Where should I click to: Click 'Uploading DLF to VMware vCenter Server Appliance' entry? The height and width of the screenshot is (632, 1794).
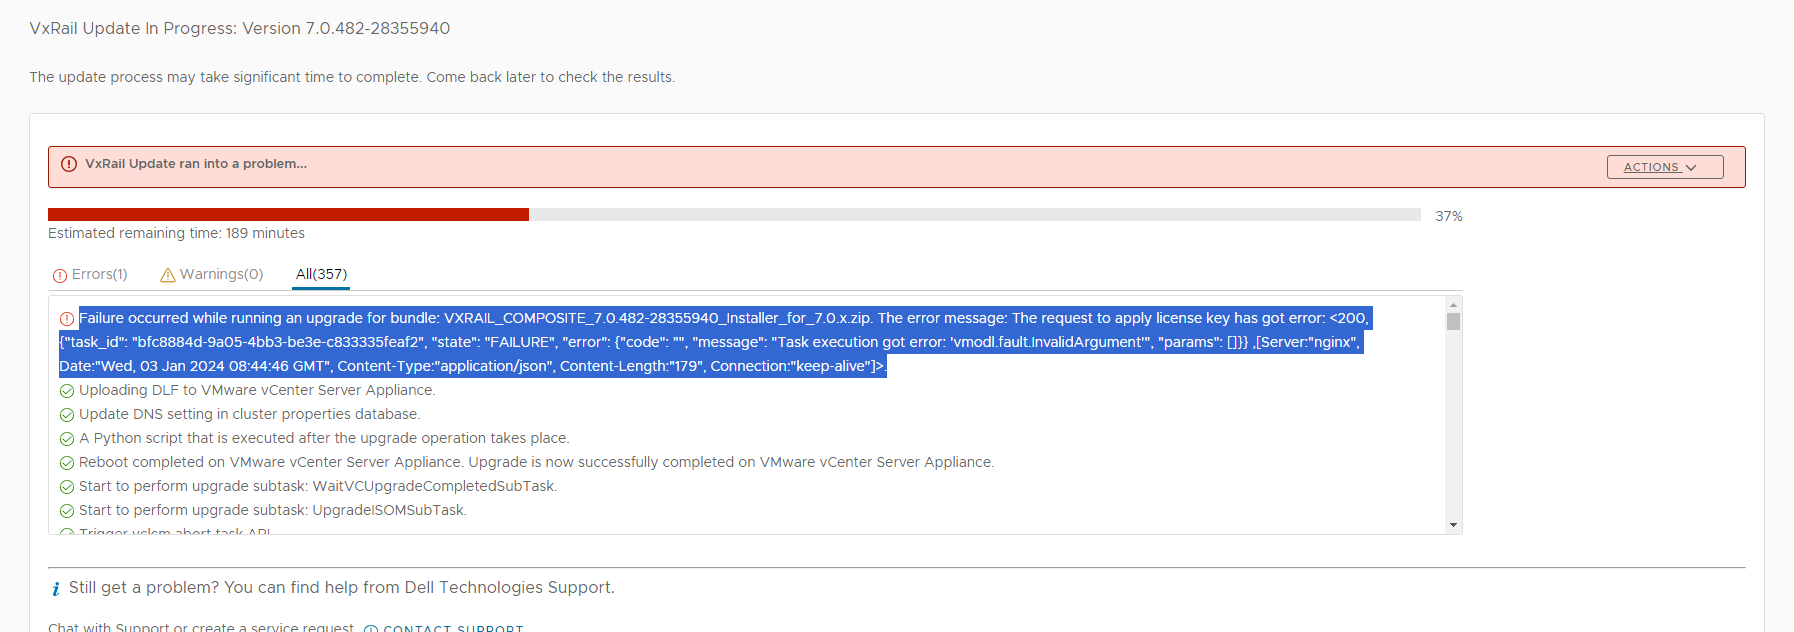point(257,390)
